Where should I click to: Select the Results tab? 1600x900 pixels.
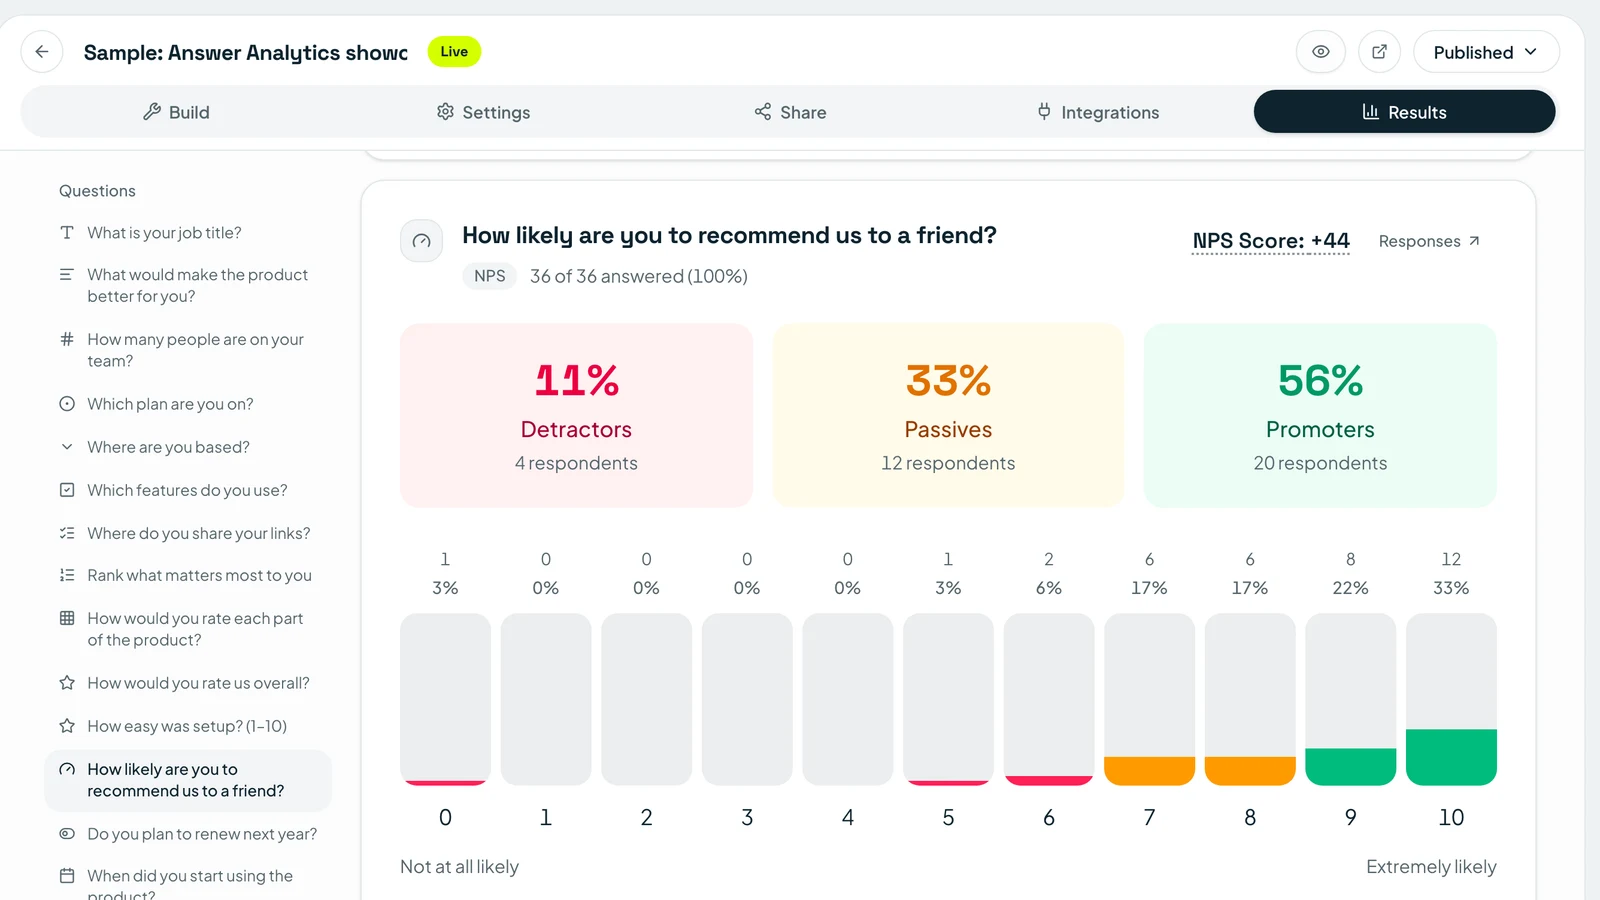click(1404, 112)
